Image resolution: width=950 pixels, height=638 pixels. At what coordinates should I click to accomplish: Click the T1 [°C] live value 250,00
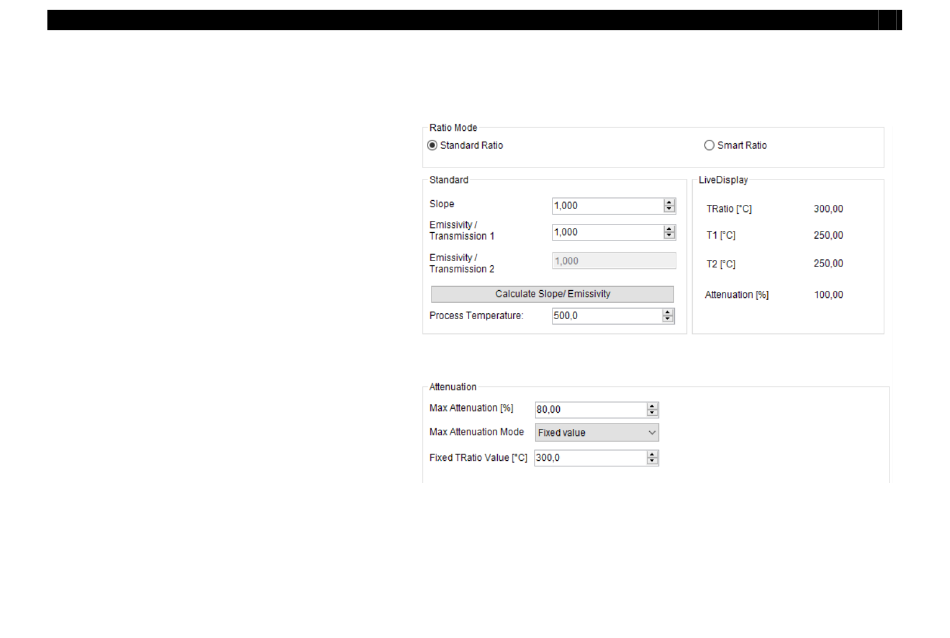pos(828,235)
